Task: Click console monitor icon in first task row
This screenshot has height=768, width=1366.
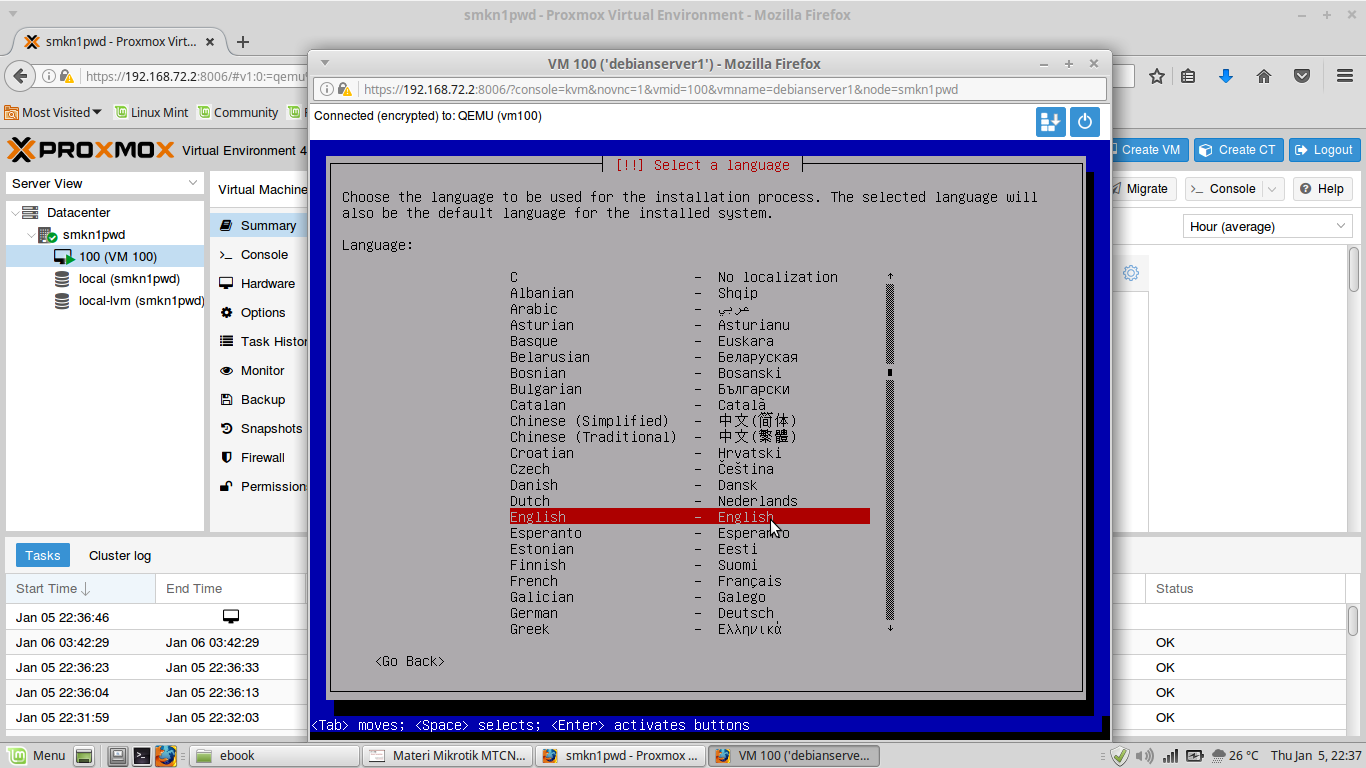Action: 231,617
